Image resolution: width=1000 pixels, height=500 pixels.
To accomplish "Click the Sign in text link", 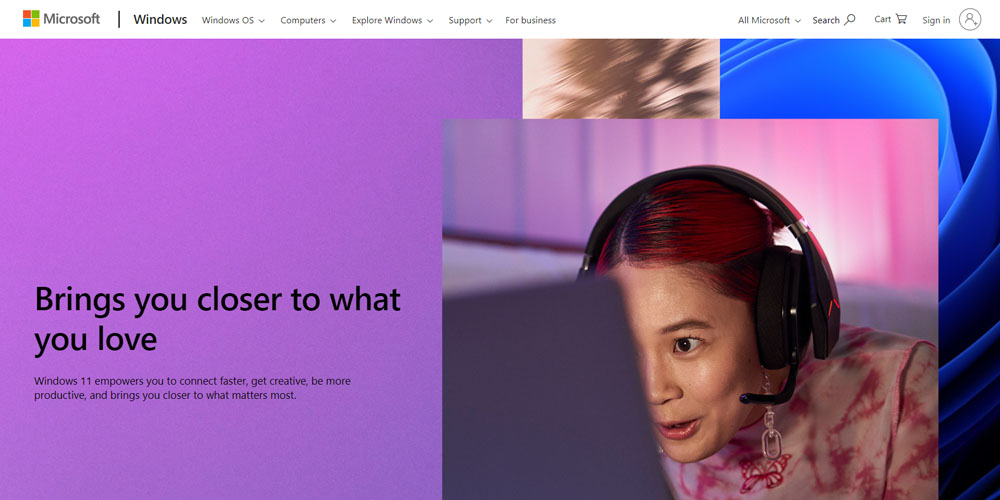I will coord(936,20).
